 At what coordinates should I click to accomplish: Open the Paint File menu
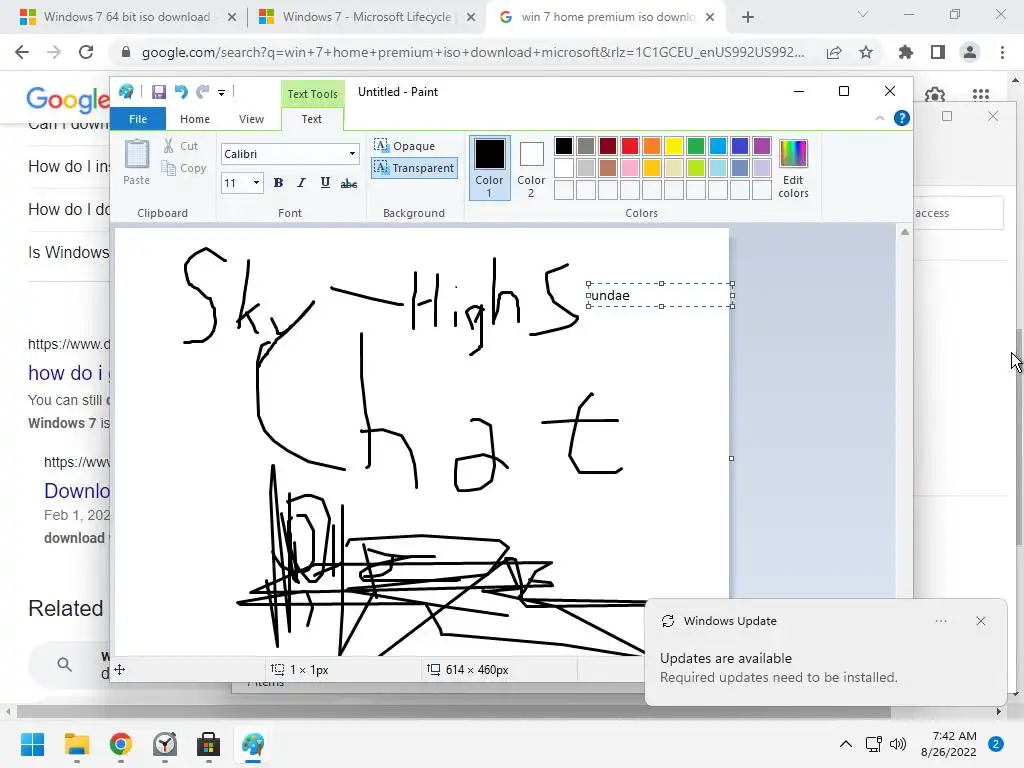(138, 119)
